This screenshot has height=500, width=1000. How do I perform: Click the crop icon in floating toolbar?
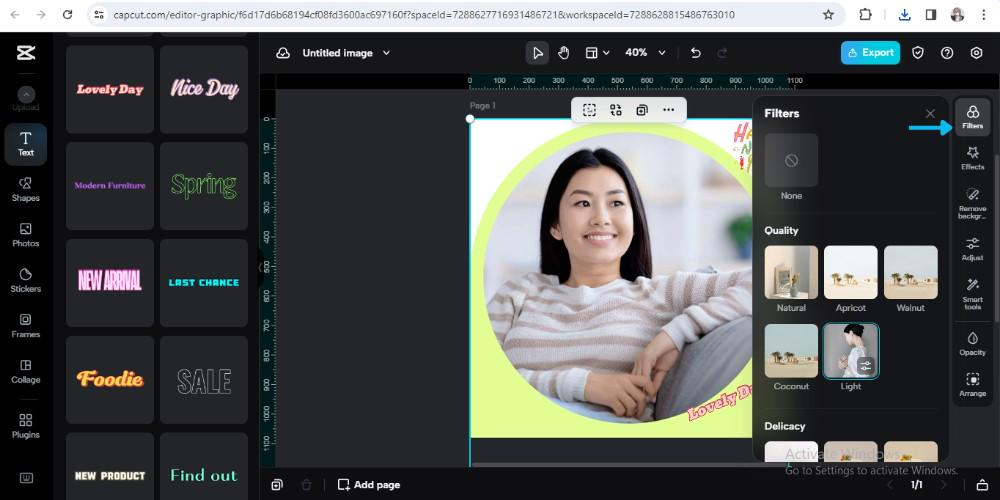589,110
